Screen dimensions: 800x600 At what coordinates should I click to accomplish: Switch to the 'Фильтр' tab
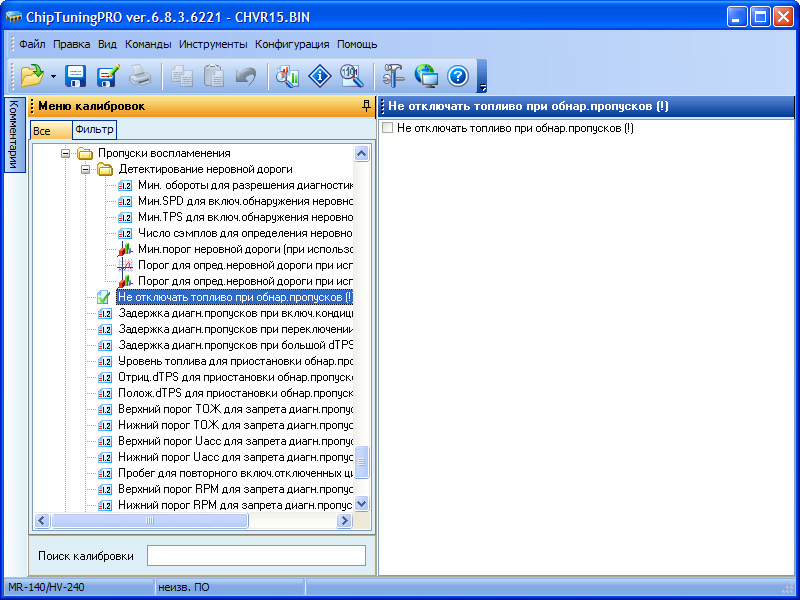pyautogui.click(x=95, y=130)
